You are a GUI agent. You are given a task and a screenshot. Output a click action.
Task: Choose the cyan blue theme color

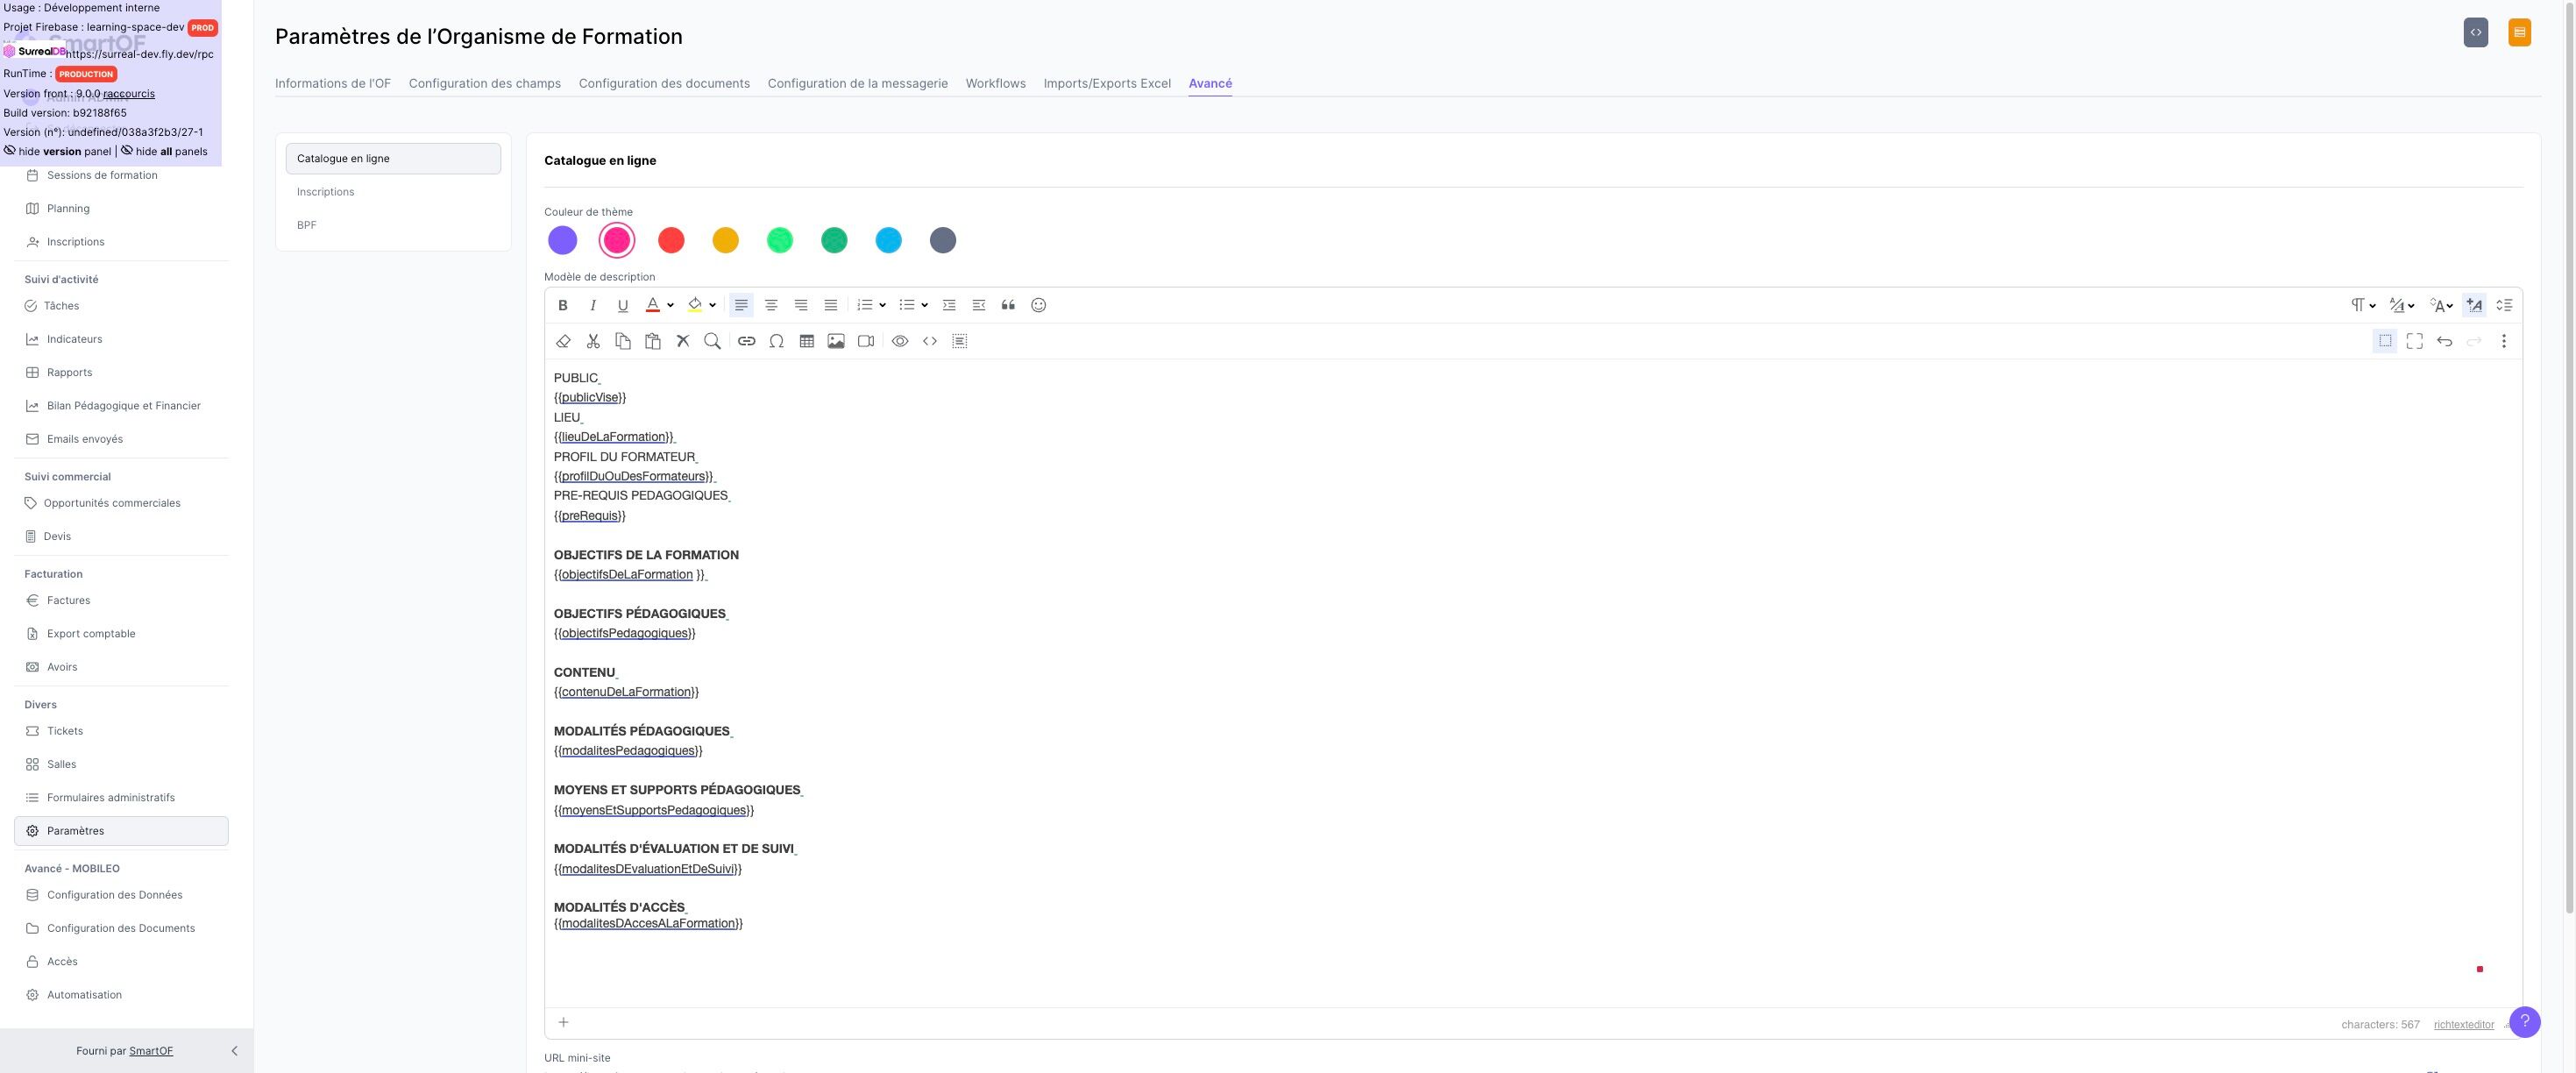(888, 240)
